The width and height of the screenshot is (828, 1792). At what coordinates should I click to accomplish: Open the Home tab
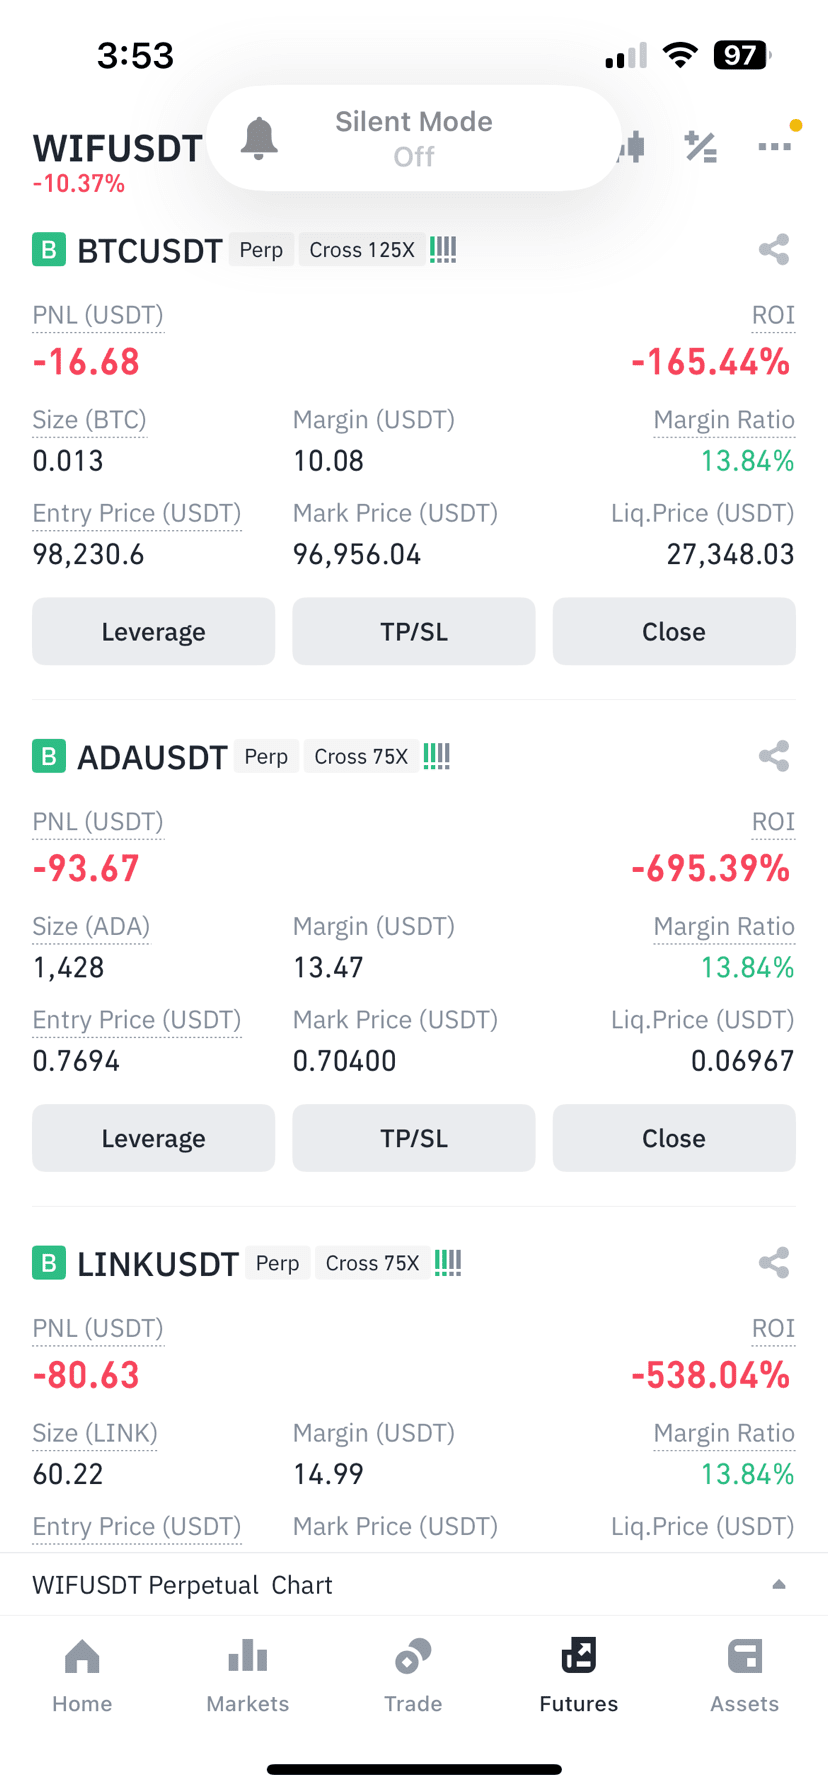pos(82,1676)
